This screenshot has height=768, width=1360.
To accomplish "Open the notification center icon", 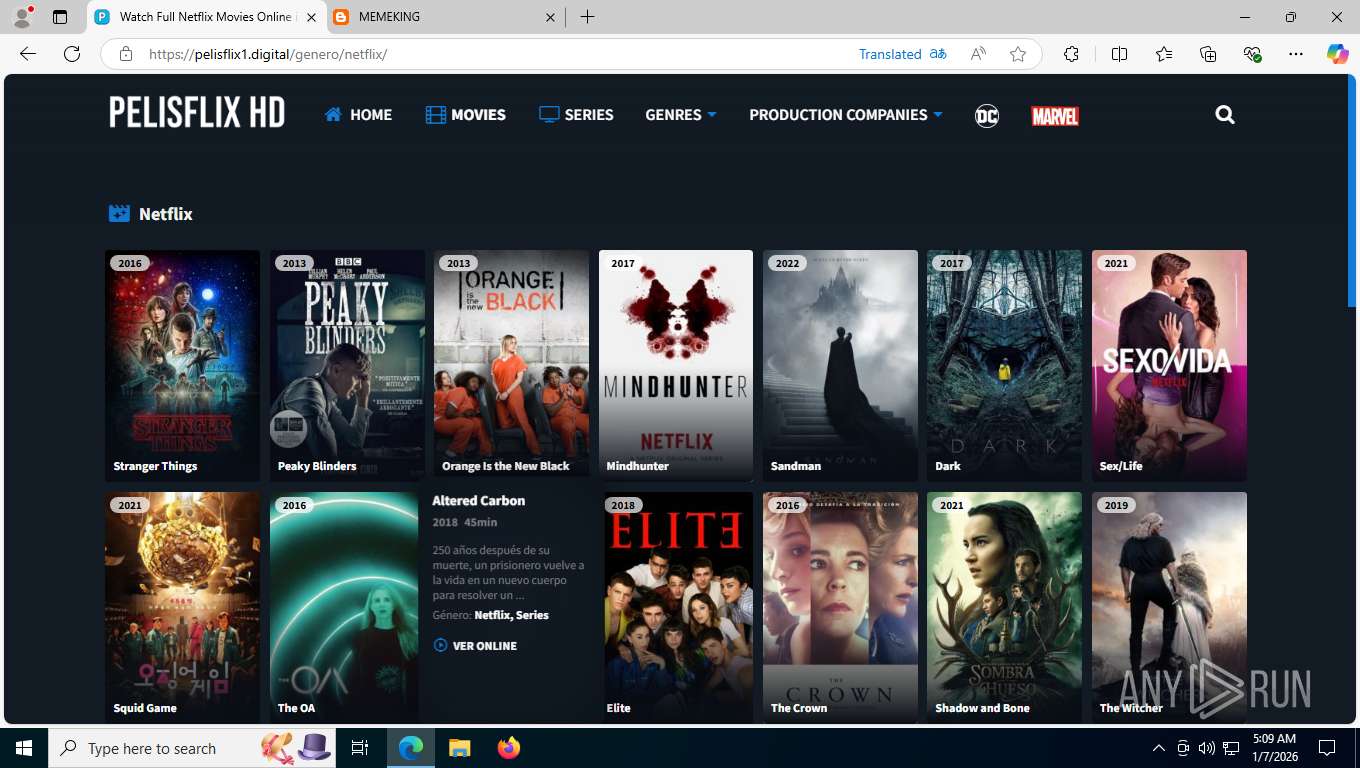I will click(x=1327, y=748).
